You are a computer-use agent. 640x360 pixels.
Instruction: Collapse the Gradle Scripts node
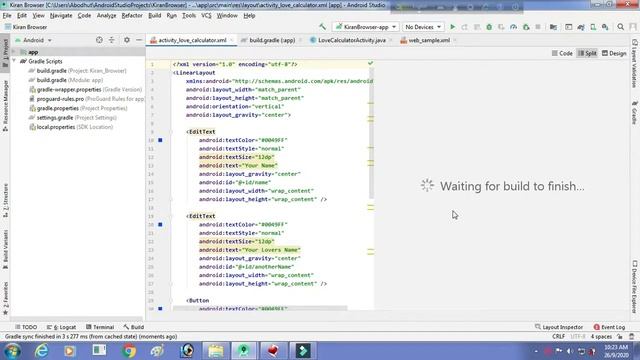pyautogui.click(x=14, y=61)
